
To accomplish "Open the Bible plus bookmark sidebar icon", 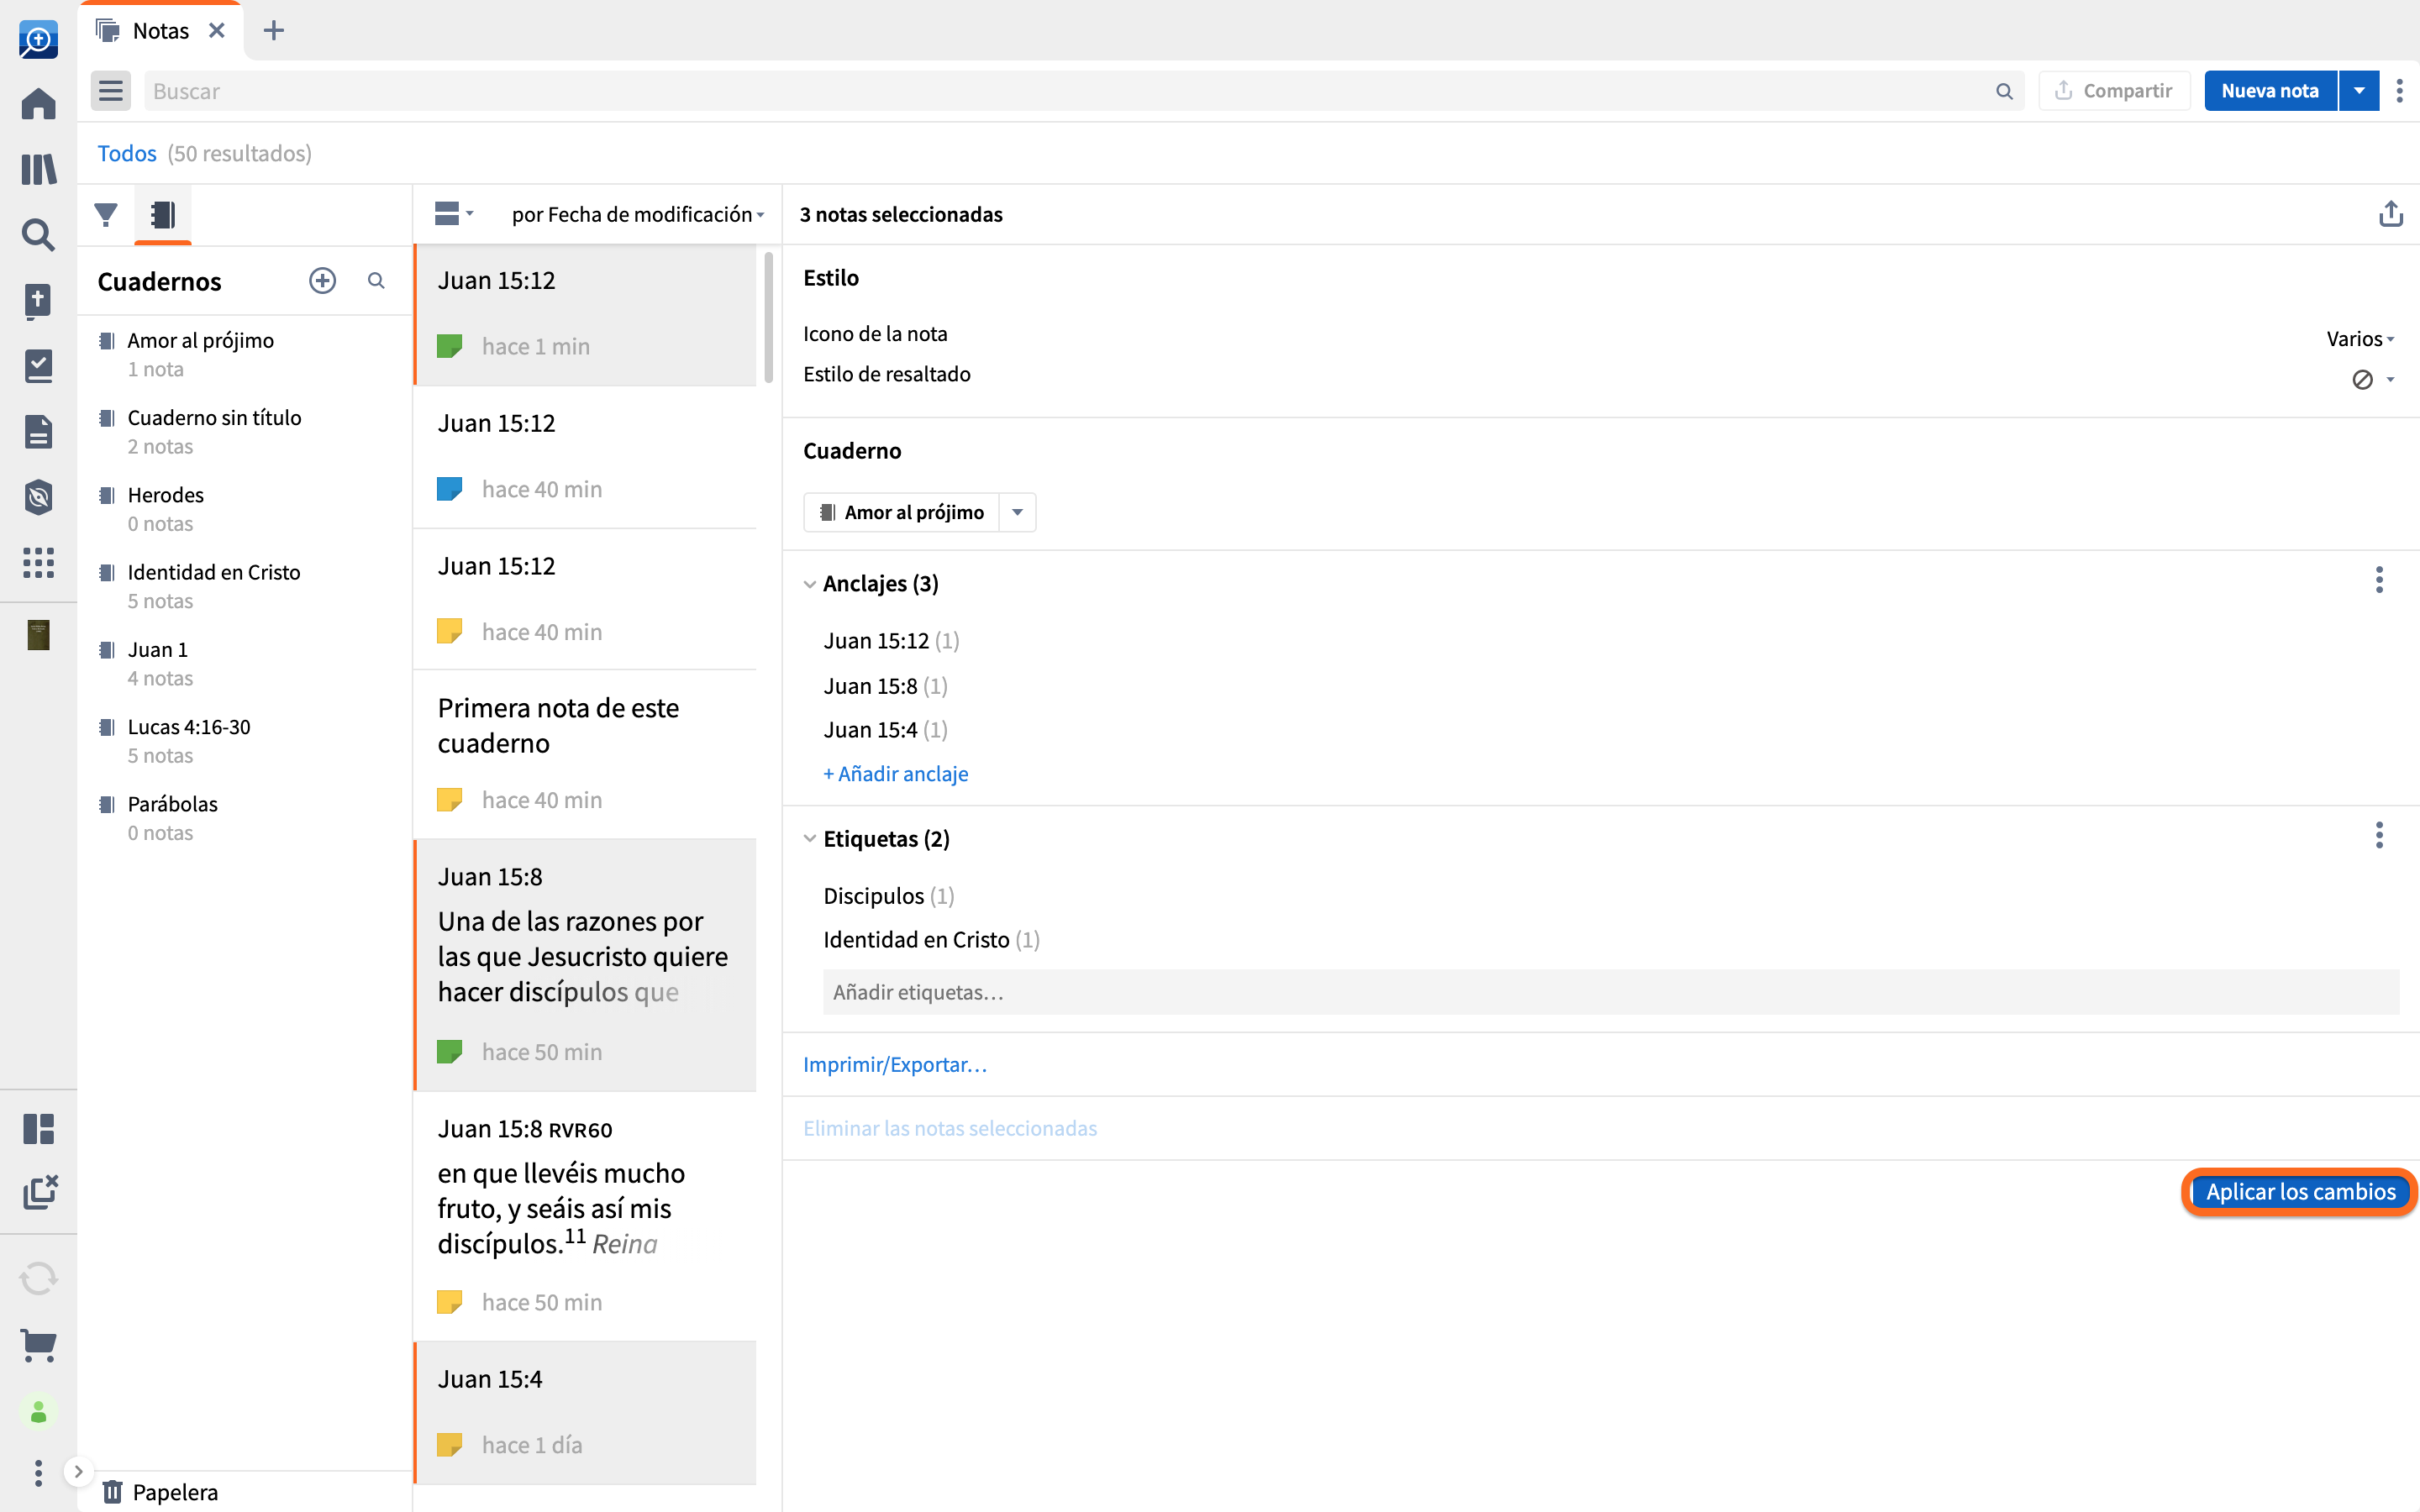I will click(x=38, y=300).
